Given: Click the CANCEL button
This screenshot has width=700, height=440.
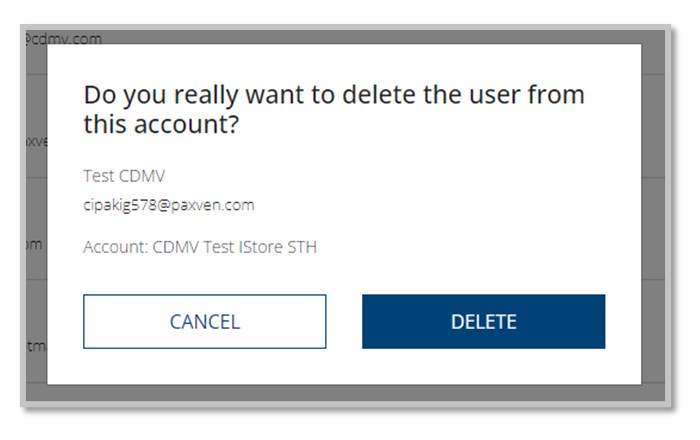Looking at the screenshot, I should click(x=204, y=322).
